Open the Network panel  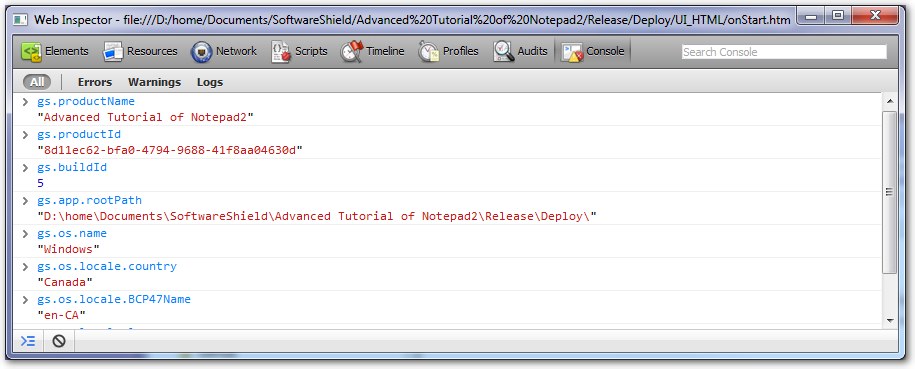[223, 51]
